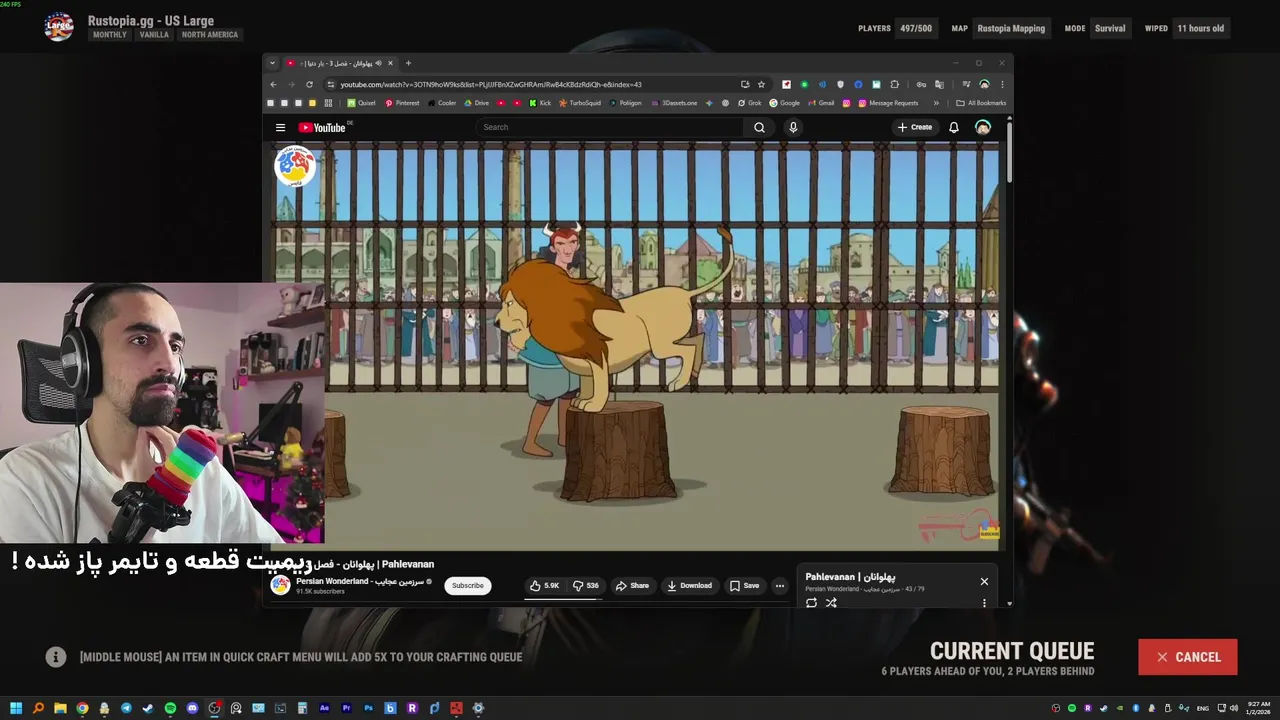Toggle loop playlist icon
This screenshot has width=1280, height=720.
811,603
